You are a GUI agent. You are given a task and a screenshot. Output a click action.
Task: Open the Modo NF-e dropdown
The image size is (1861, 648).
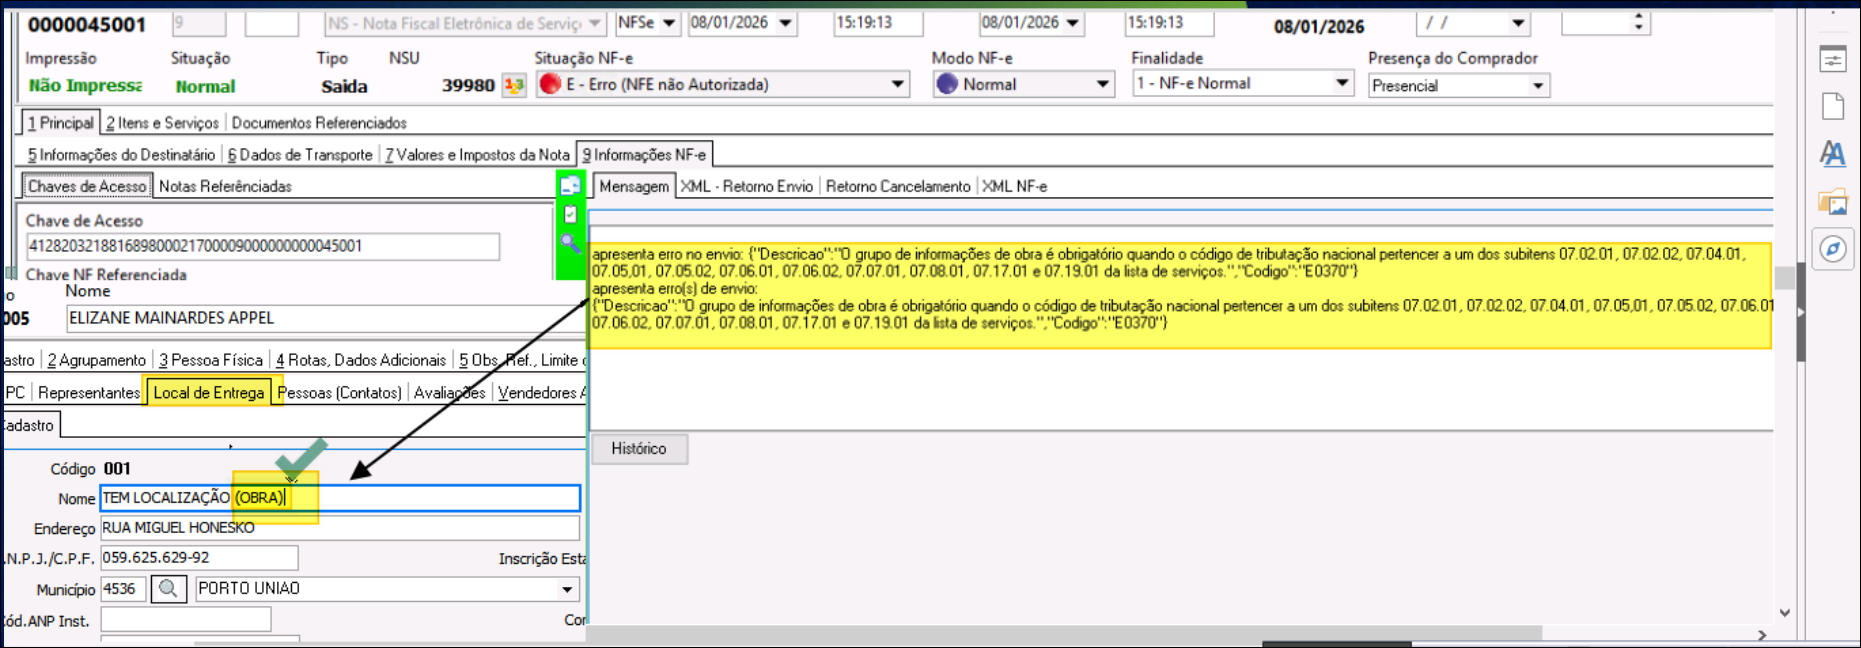(x=1102, y=85)
